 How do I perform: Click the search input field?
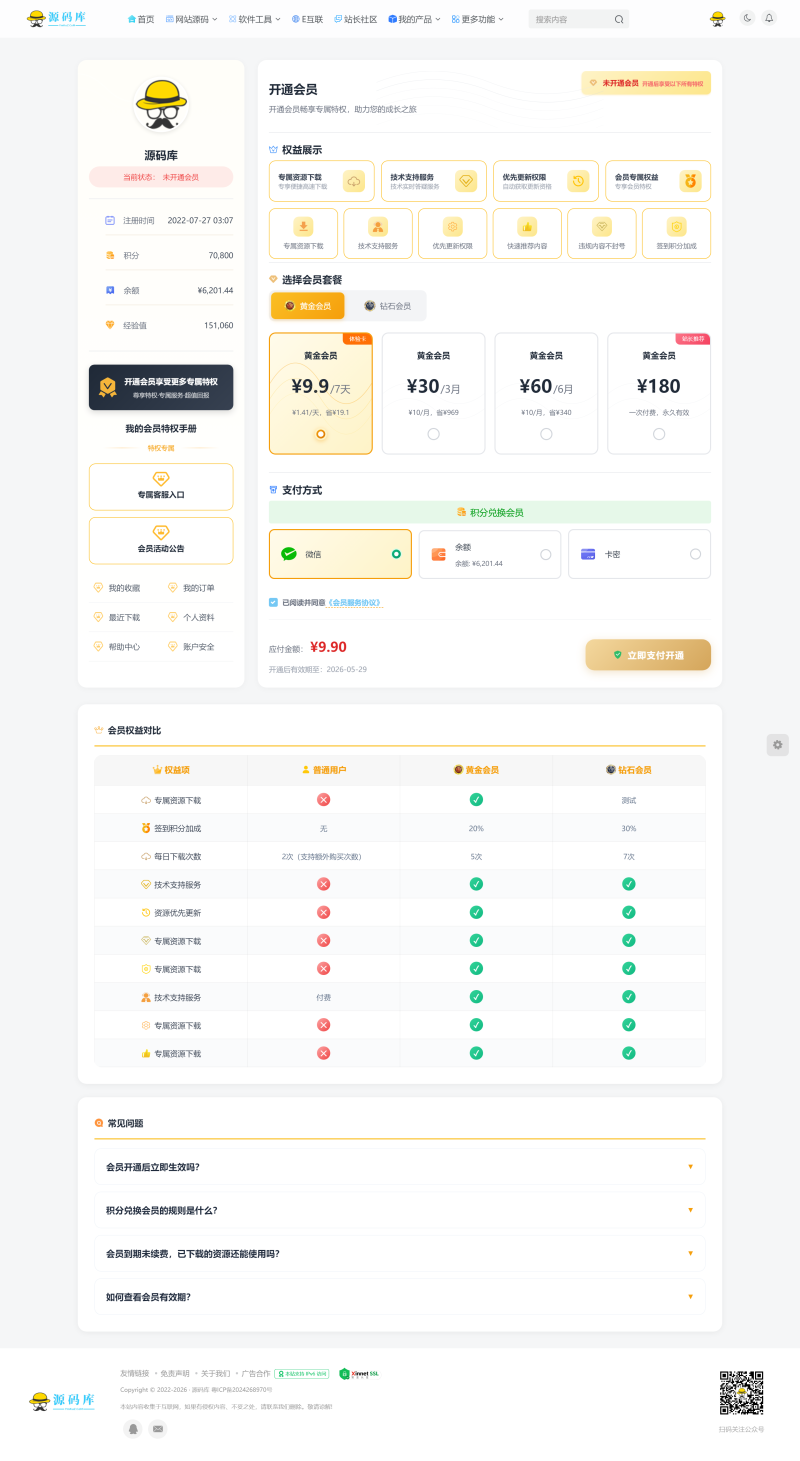[x=570, y=19]
